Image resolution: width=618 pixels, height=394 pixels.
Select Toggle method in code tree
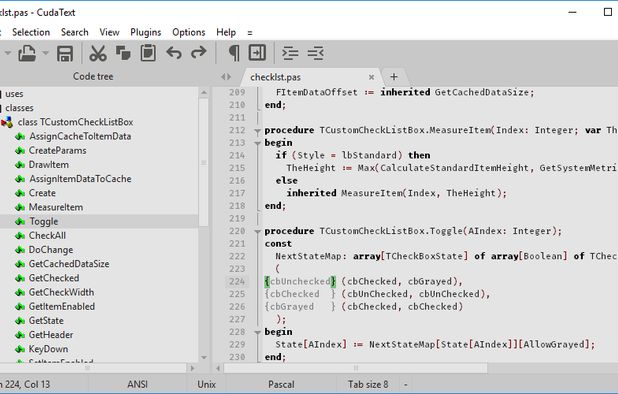click(44, 221)
